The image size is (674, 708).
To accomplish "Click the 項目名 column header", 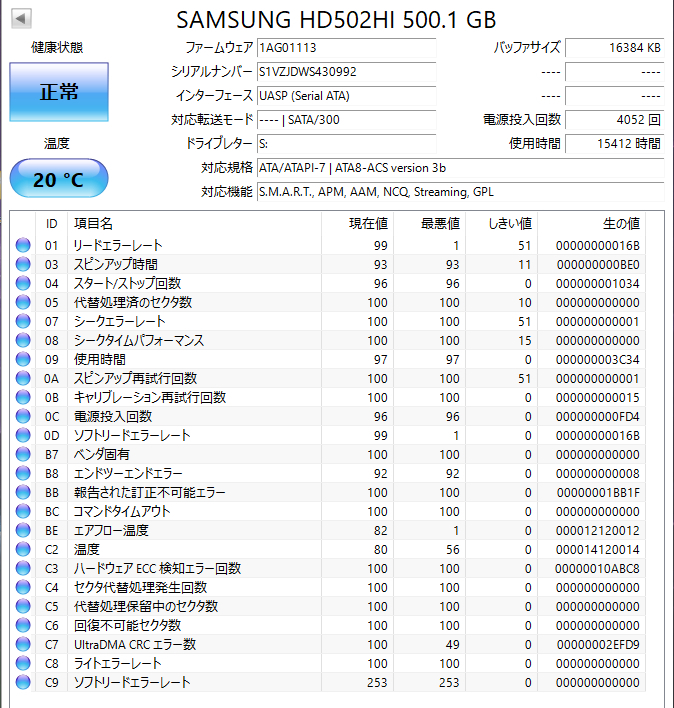I will (194, 224).
